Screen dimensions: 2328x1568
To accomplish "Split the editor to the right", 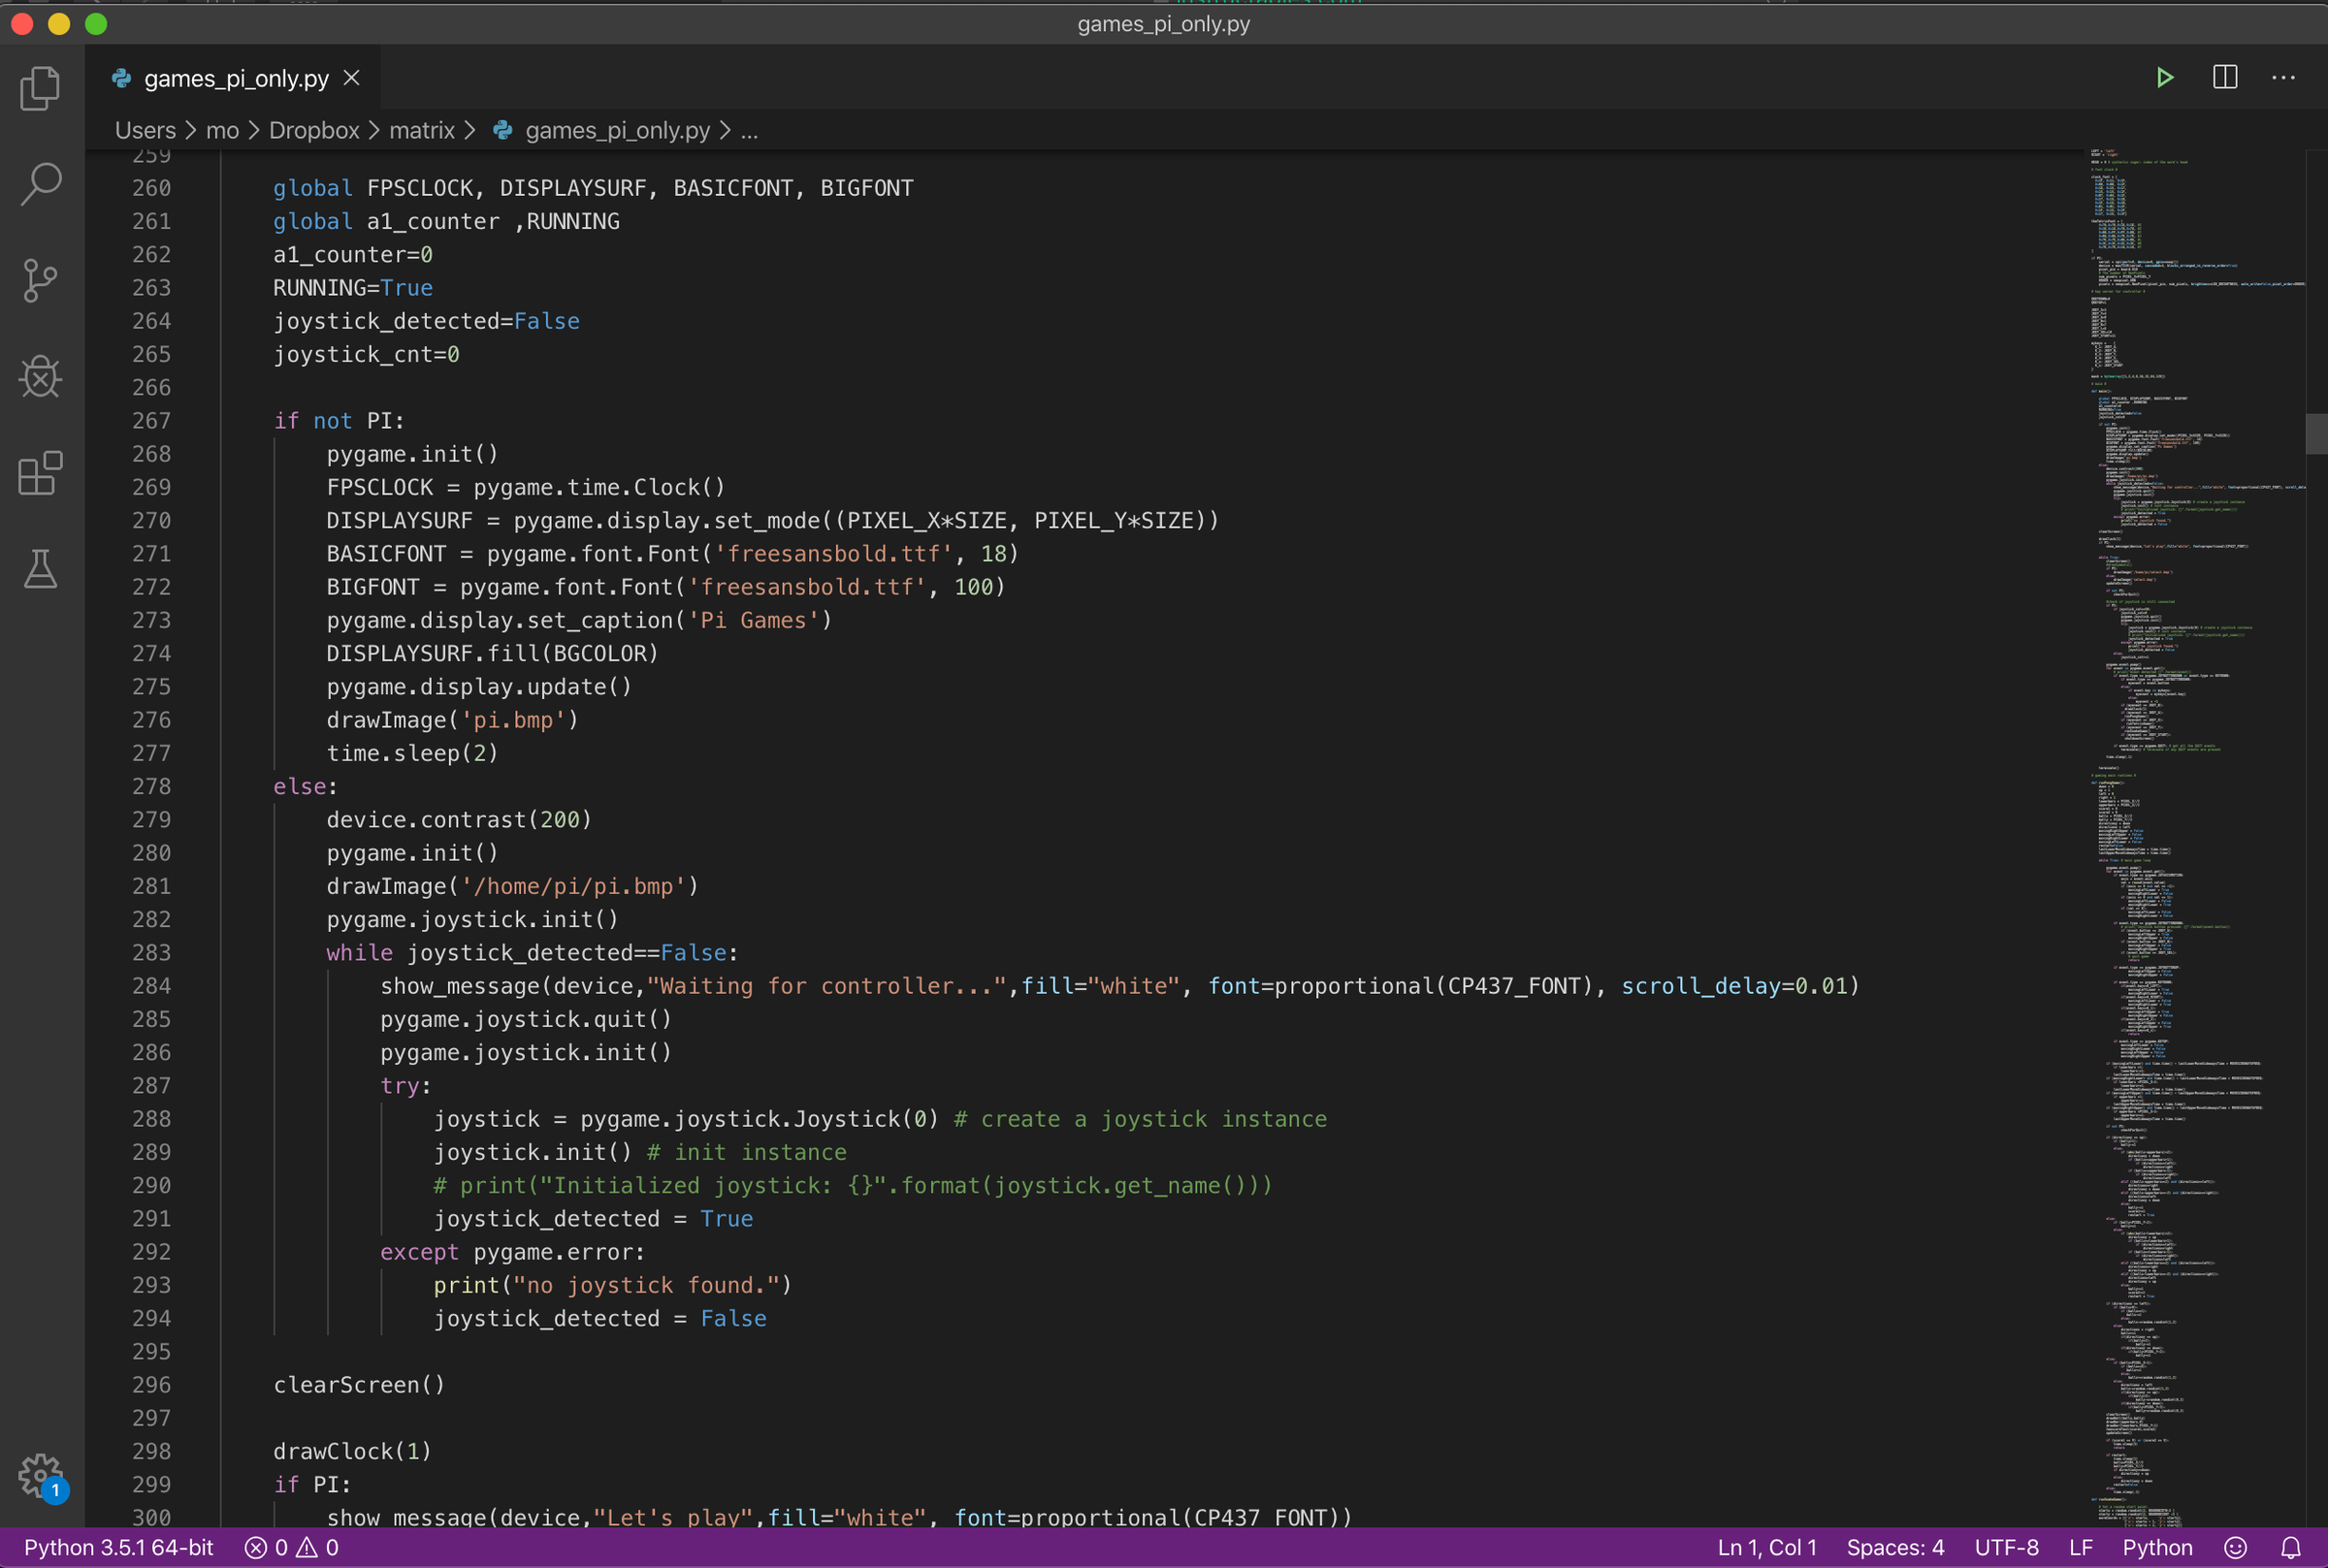I will point(2225,78).
